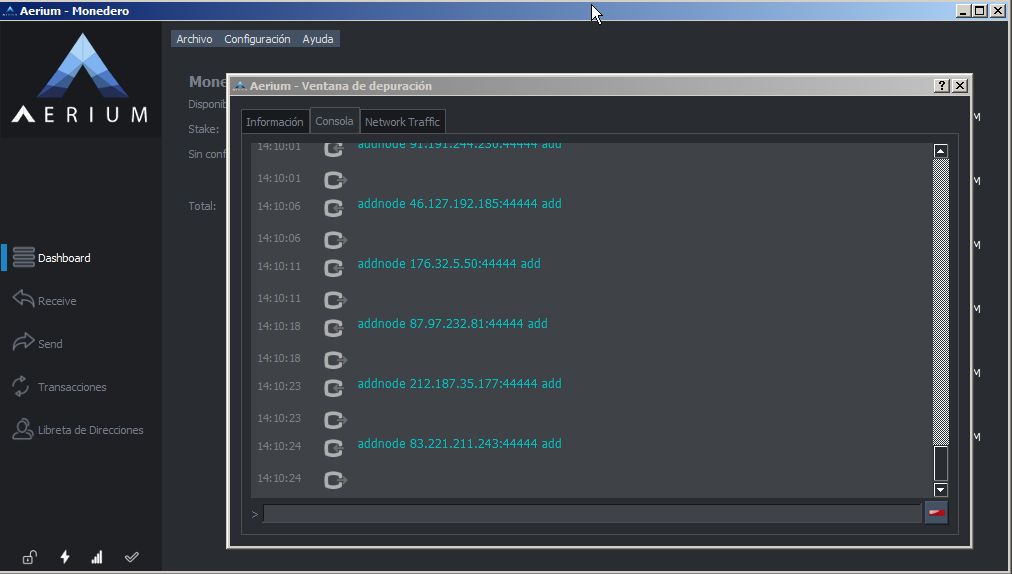Click the Total label on the dashboard
This screenshot has width=1012, height=574.
point(202,206)
